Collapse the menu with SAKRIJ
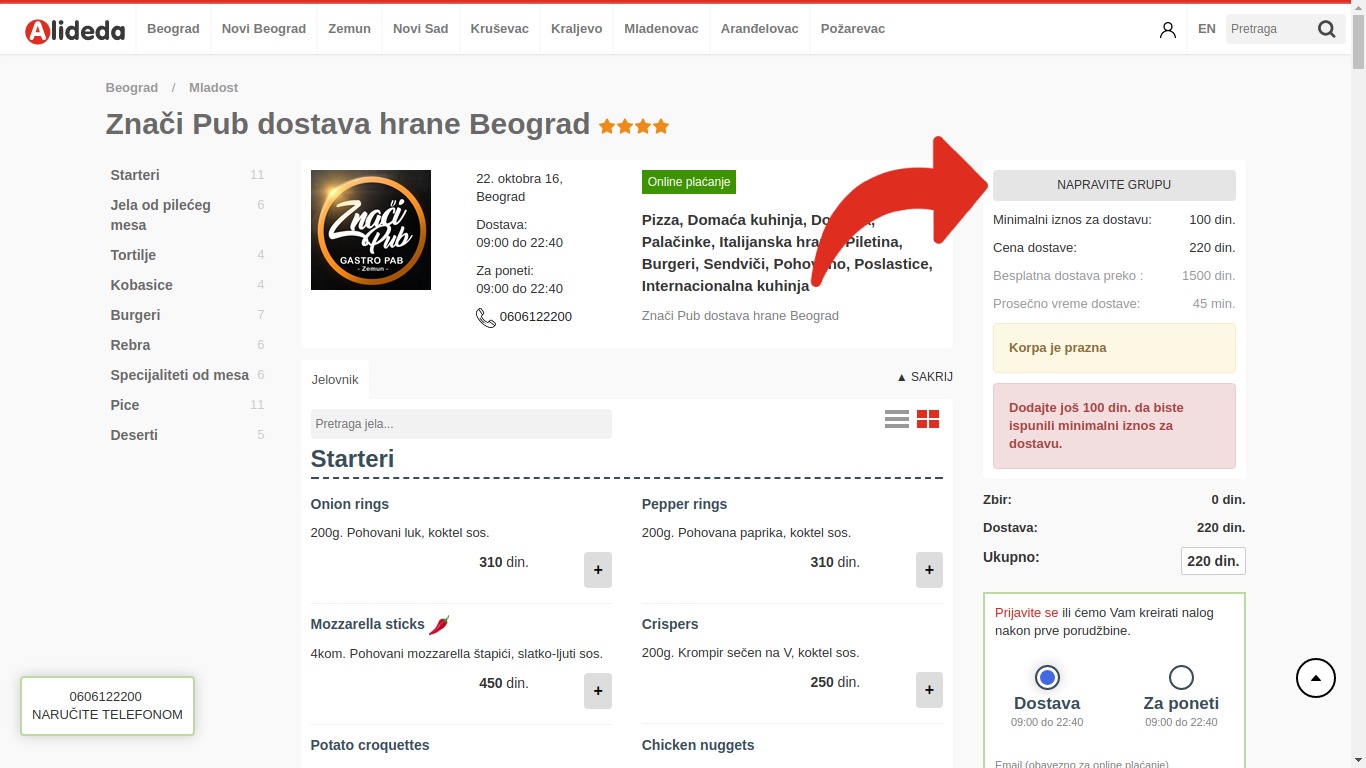1366x768 pixels. coord(924,377)
